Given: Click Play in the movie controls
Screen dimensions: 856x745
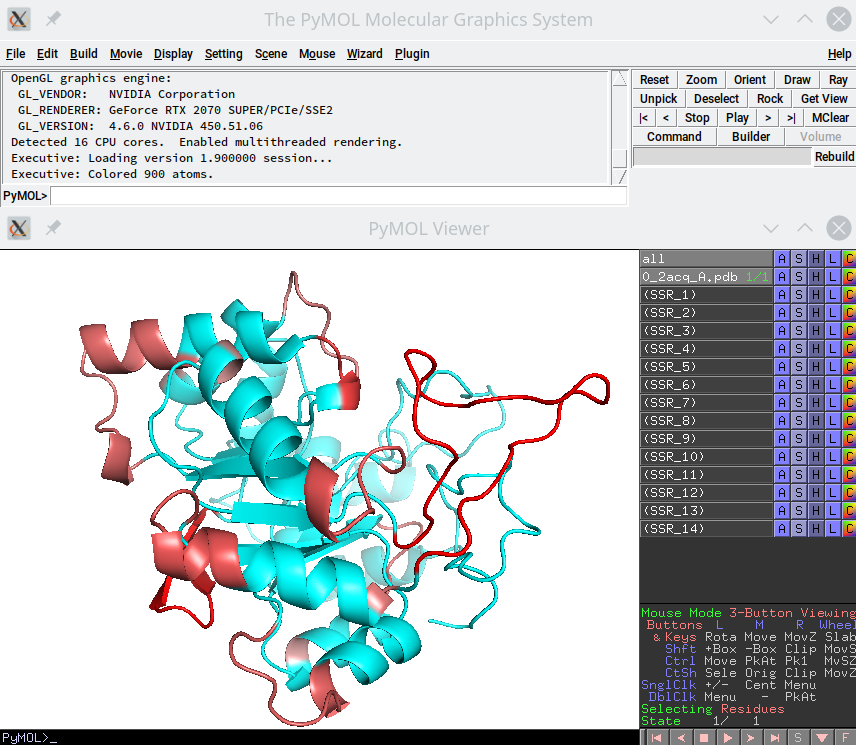Looking at the screenshot, I should [x=737, y=118].
